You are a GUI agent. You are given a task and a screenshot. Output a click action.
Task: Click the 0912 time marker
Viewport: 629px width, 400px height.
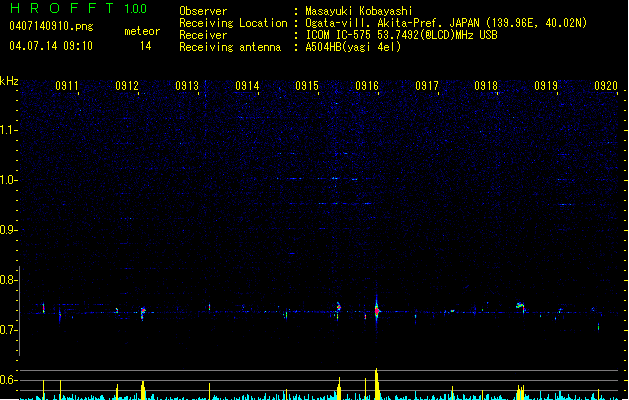tap(127, 86)
